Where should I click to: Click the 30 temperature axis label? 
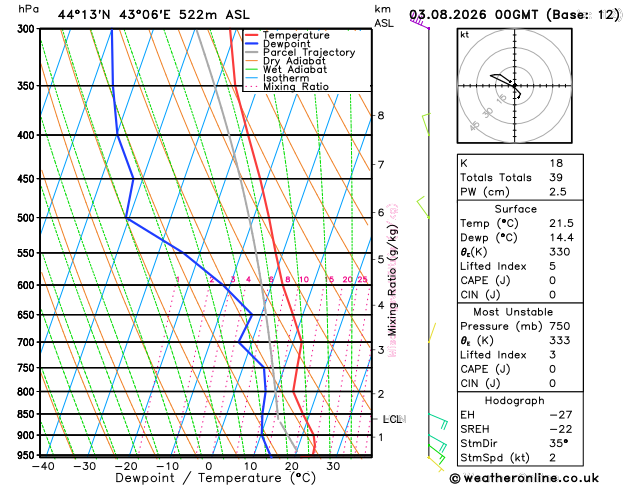pyautogui.click(x=333, y=466)
